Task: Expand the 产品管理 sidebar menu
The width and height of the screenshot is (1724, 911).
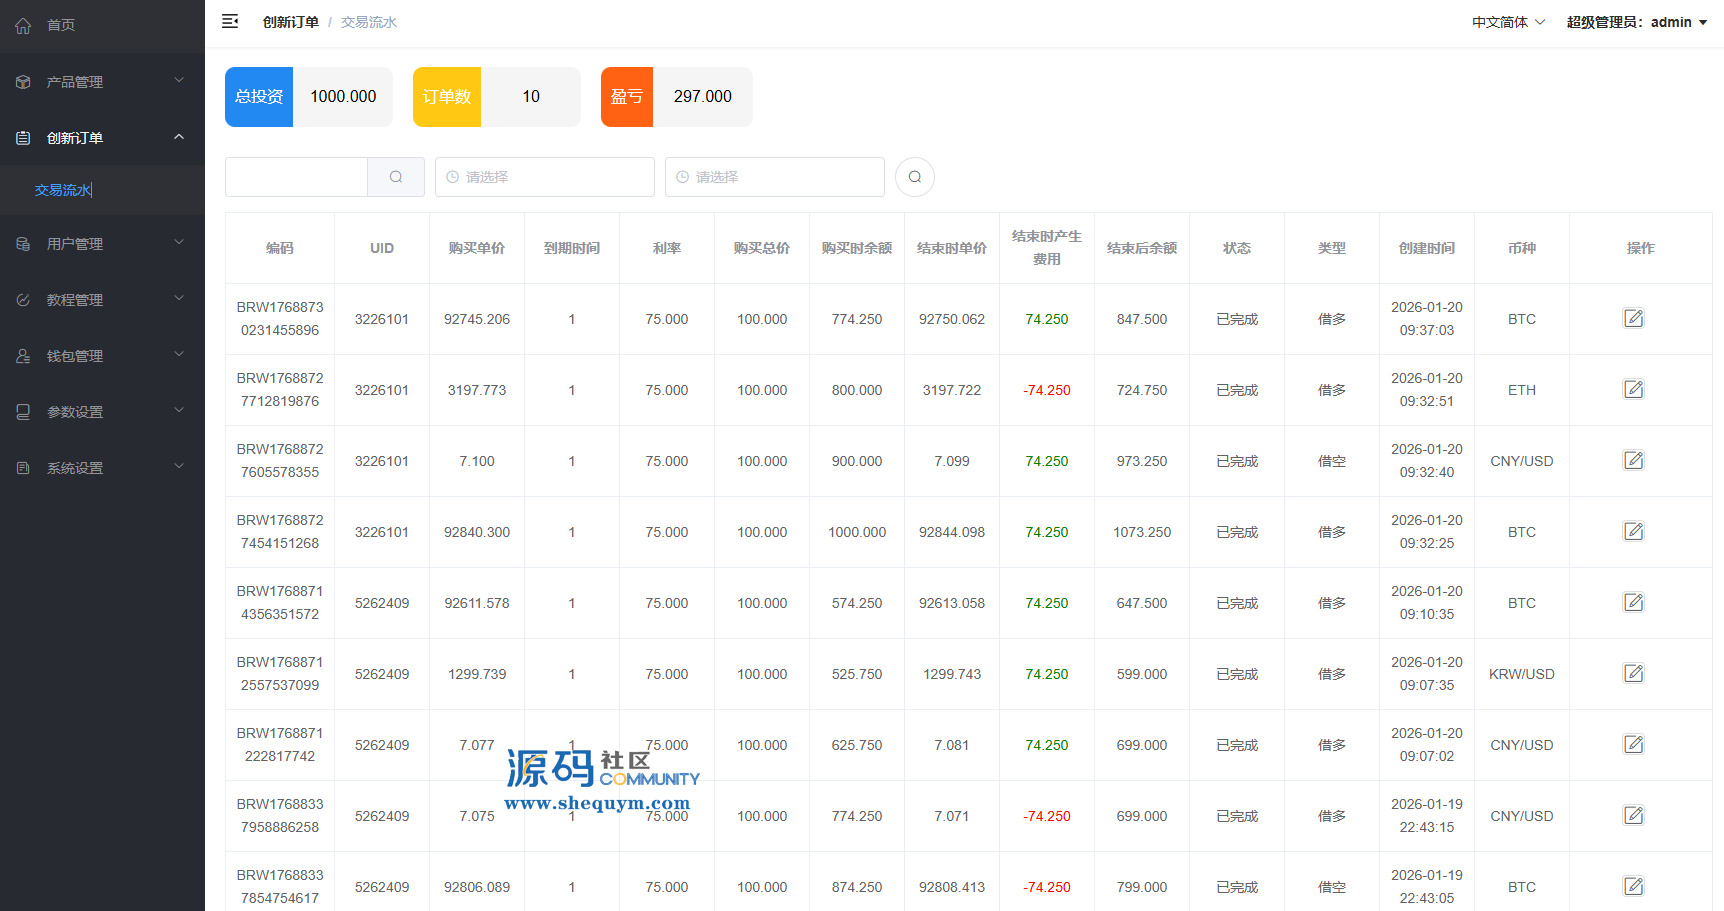Action: point(102,82)
